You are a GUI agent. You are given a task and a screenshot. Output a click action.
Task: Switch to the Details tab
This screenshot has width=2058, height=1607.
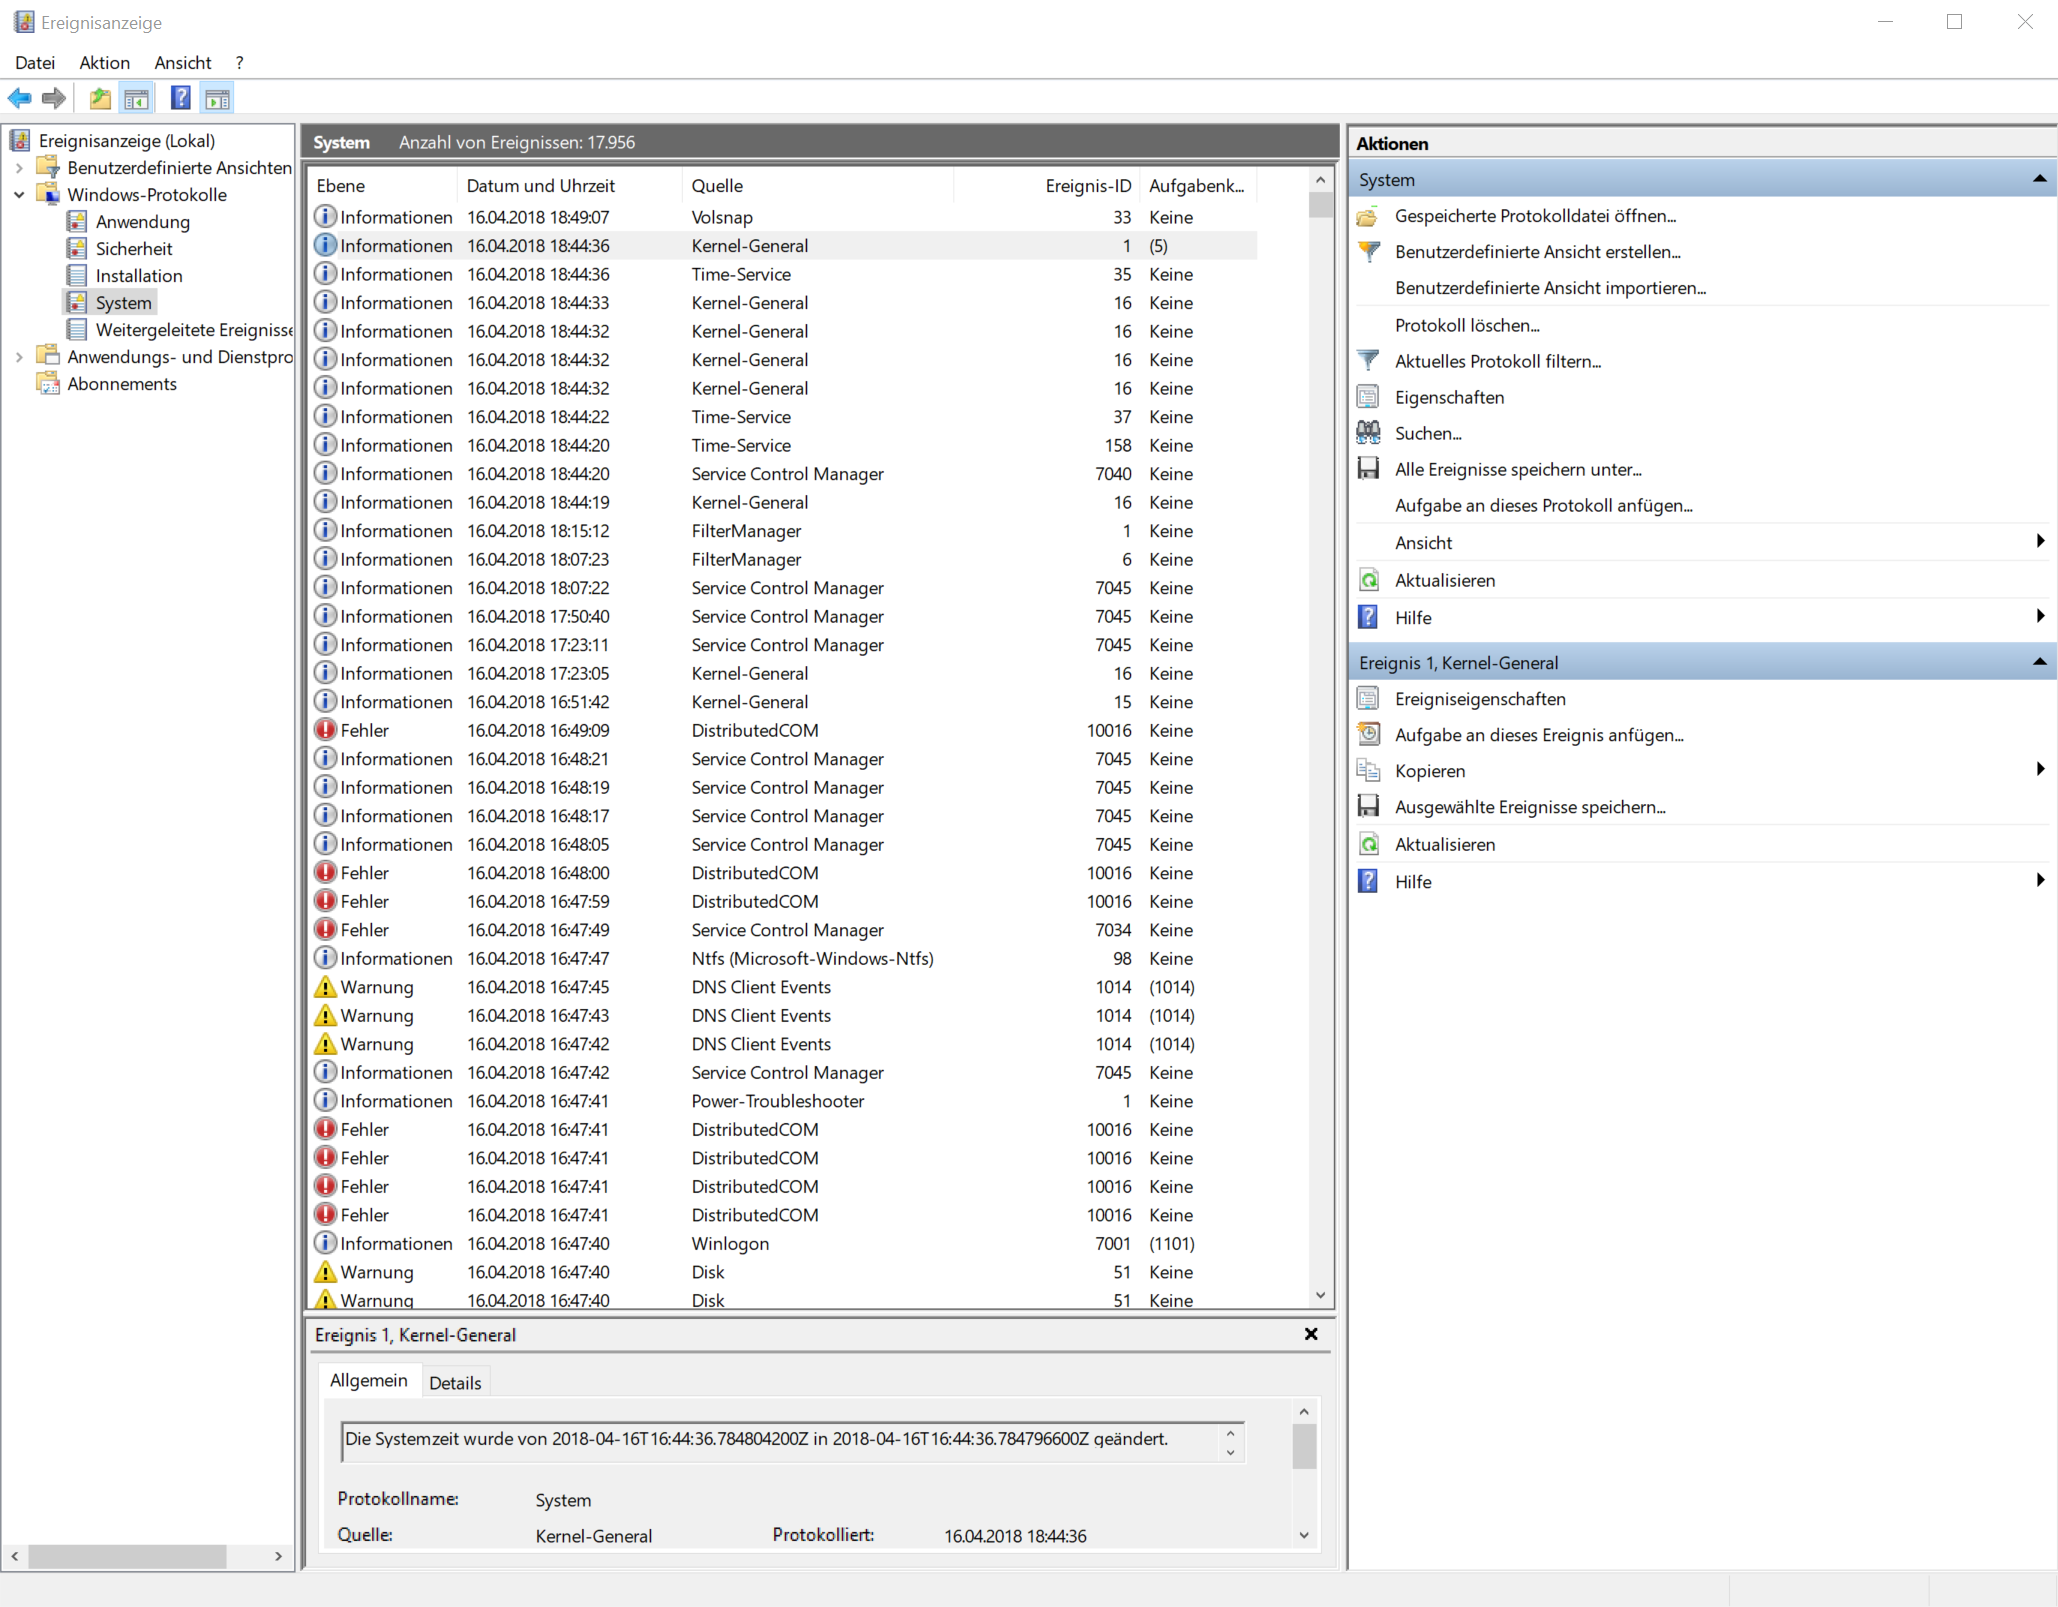coord(455,1383)
